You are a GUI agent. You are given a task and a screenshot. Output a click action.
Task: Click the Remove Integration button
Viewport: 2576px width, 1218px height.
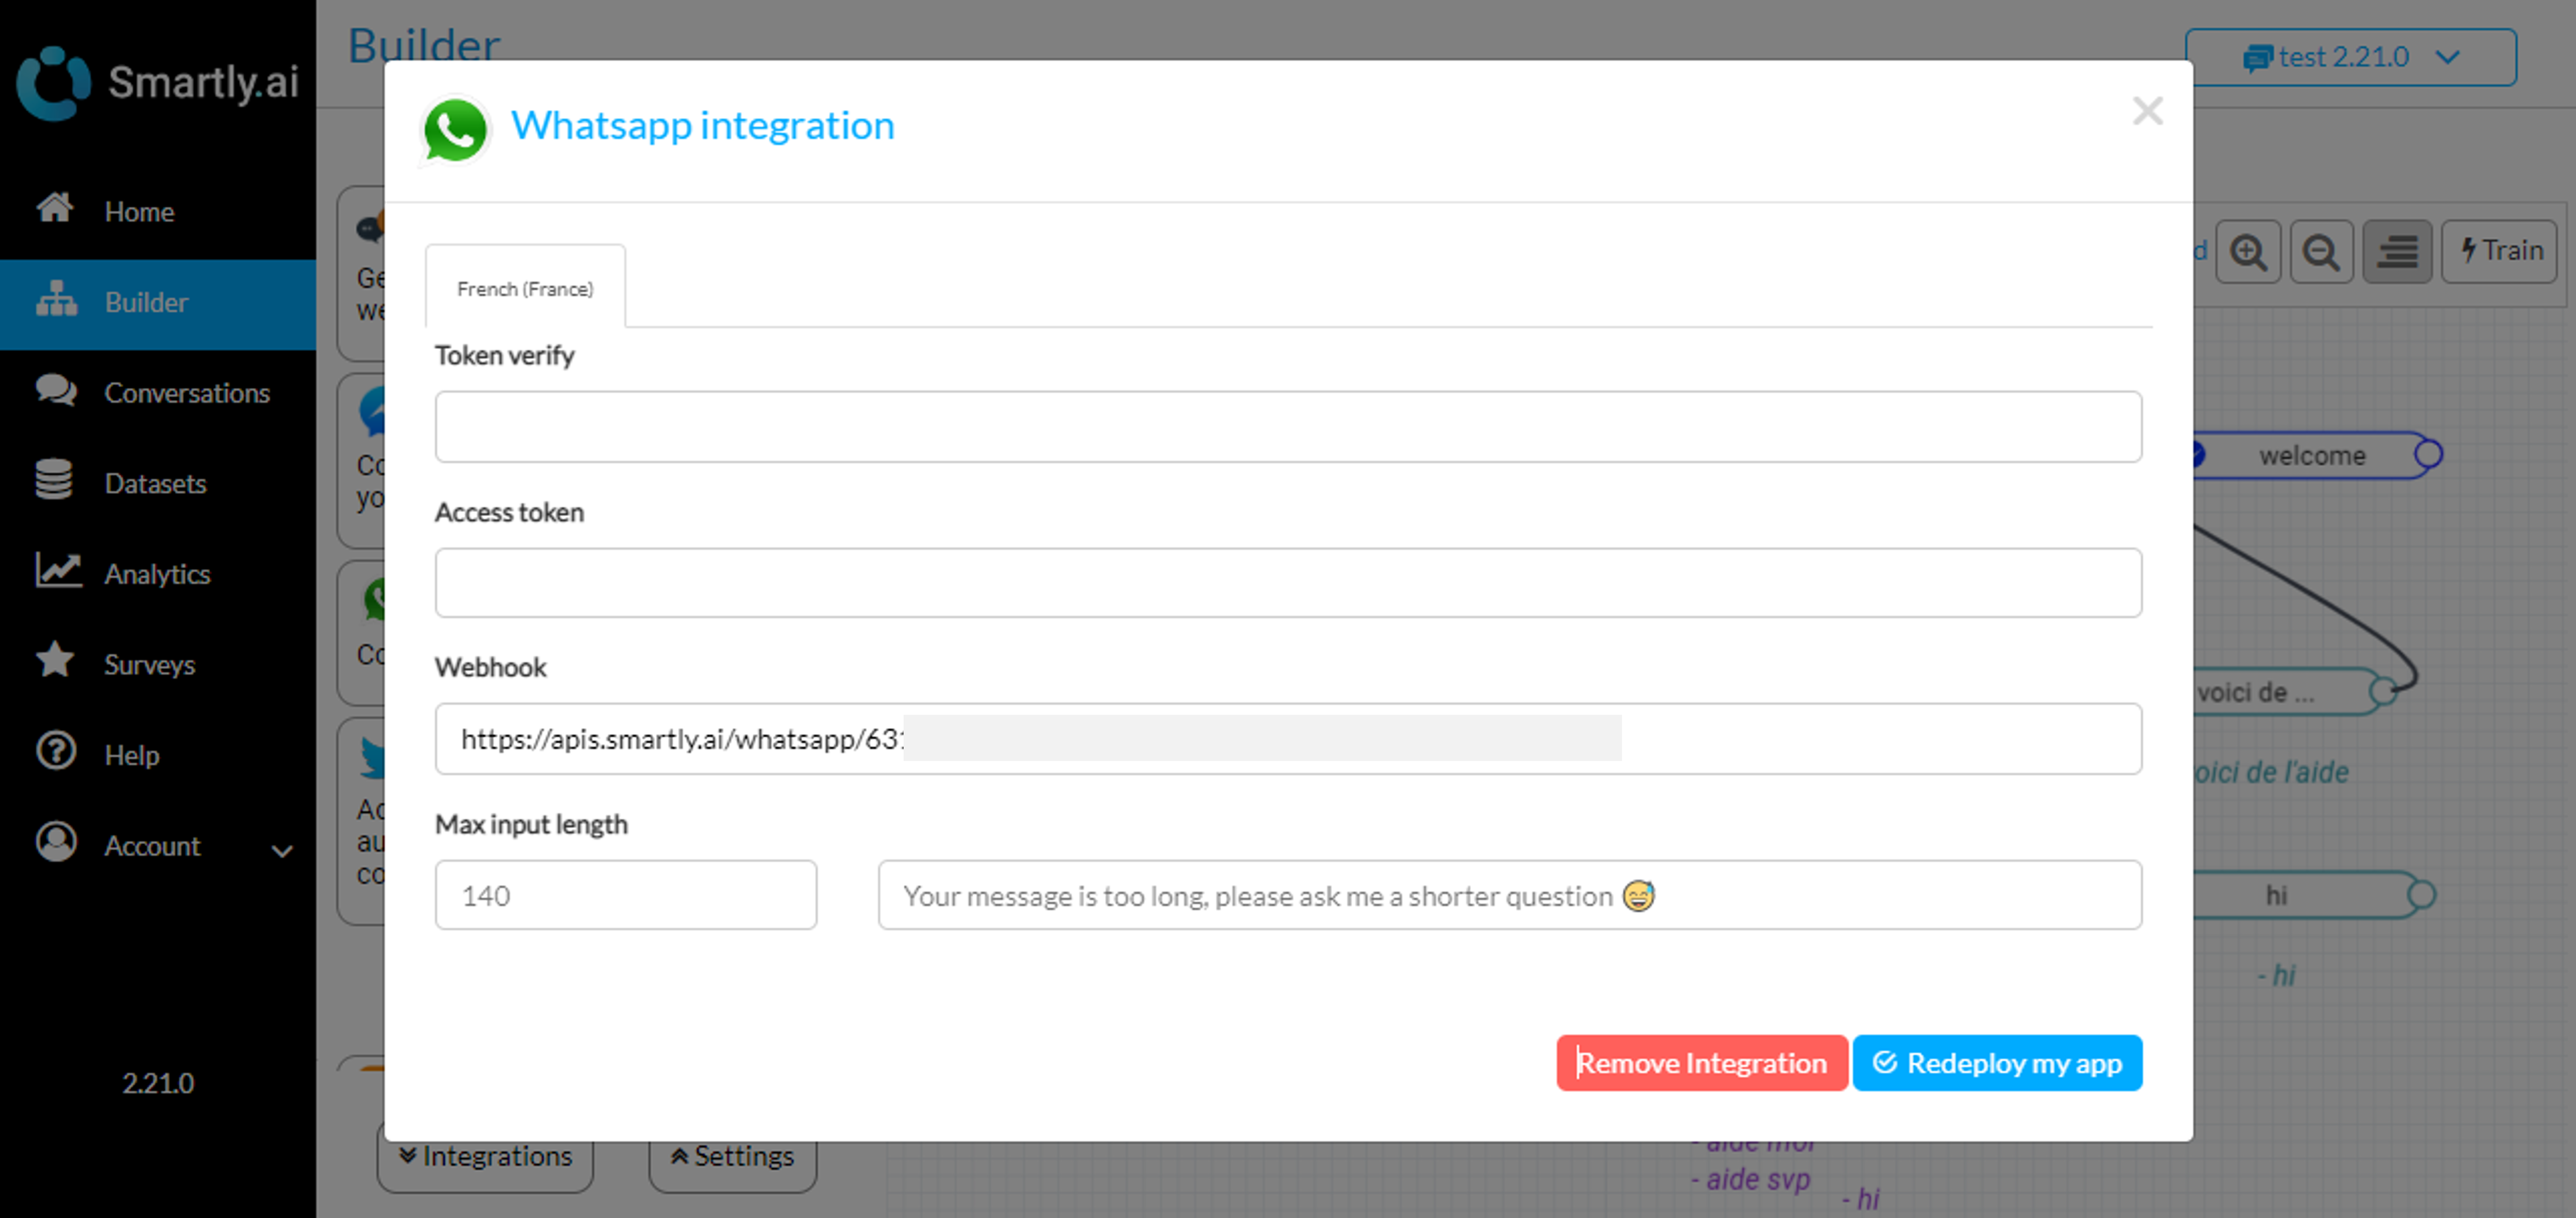click(1701, 1062)
